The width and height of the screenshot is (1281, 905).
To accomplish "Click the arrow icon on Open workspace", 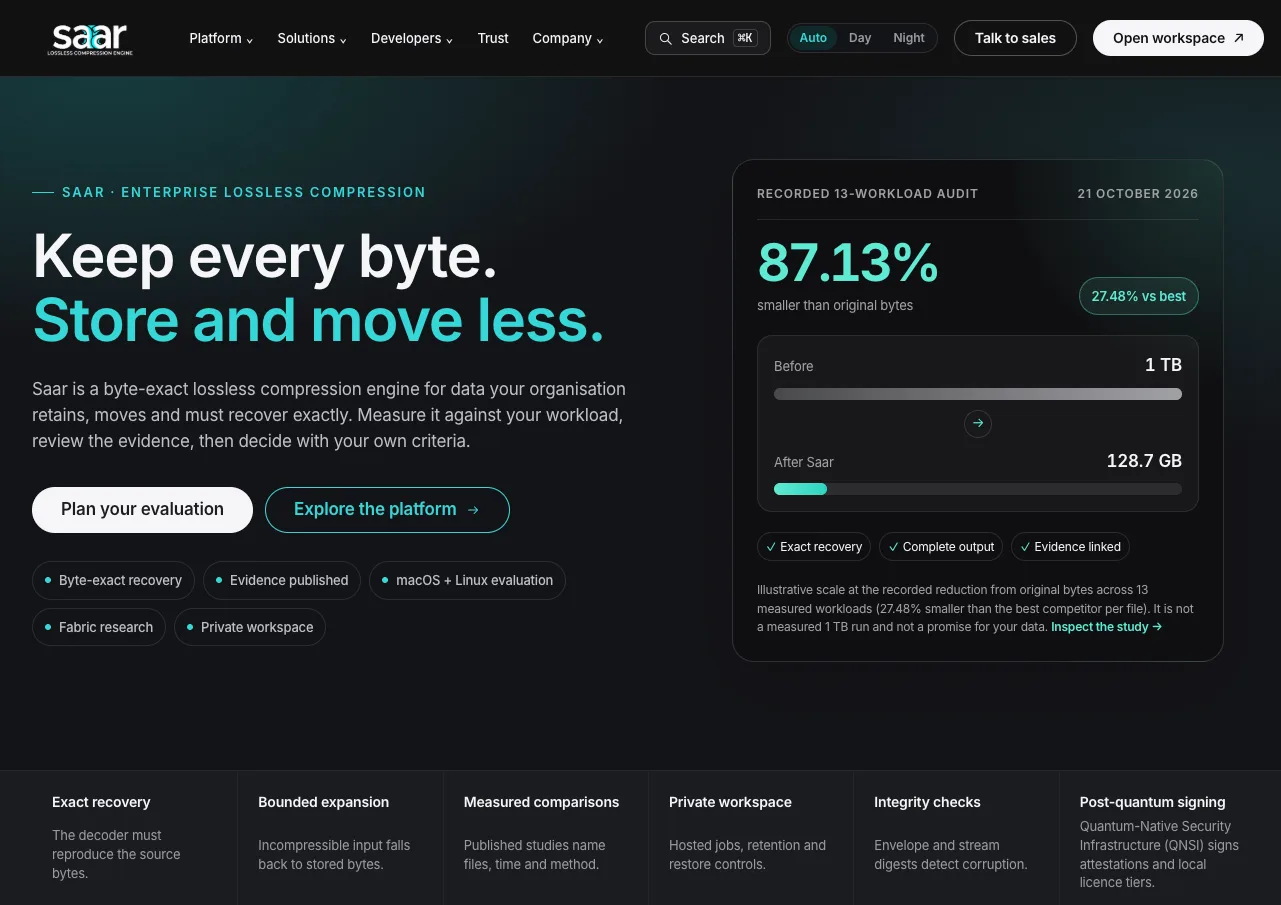I will [1239, 38].
